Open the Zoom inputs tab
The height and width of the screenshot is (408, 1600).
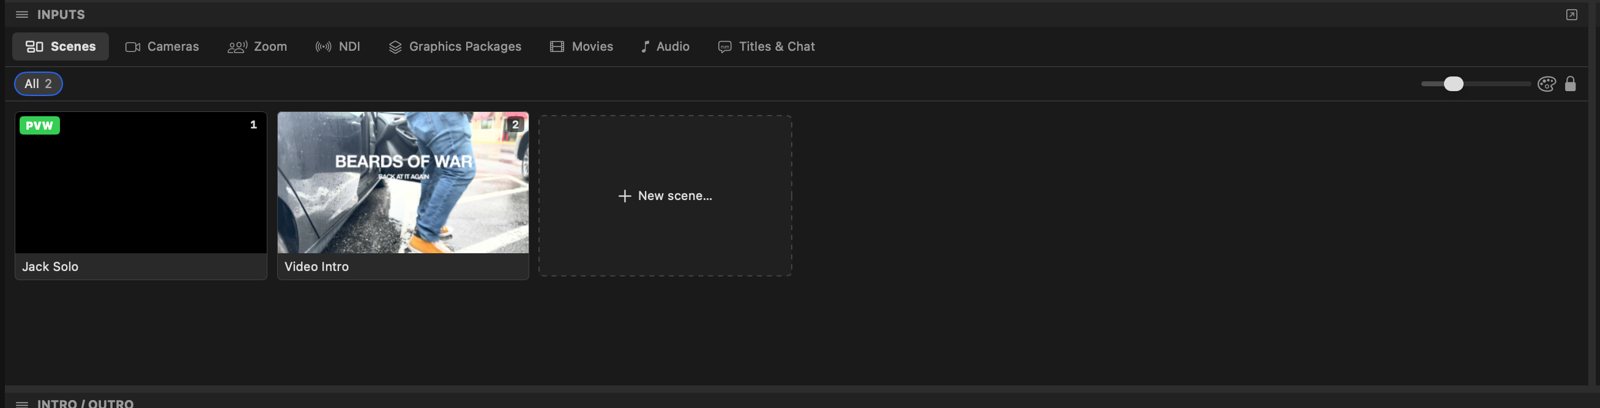[x=258, y=47]
